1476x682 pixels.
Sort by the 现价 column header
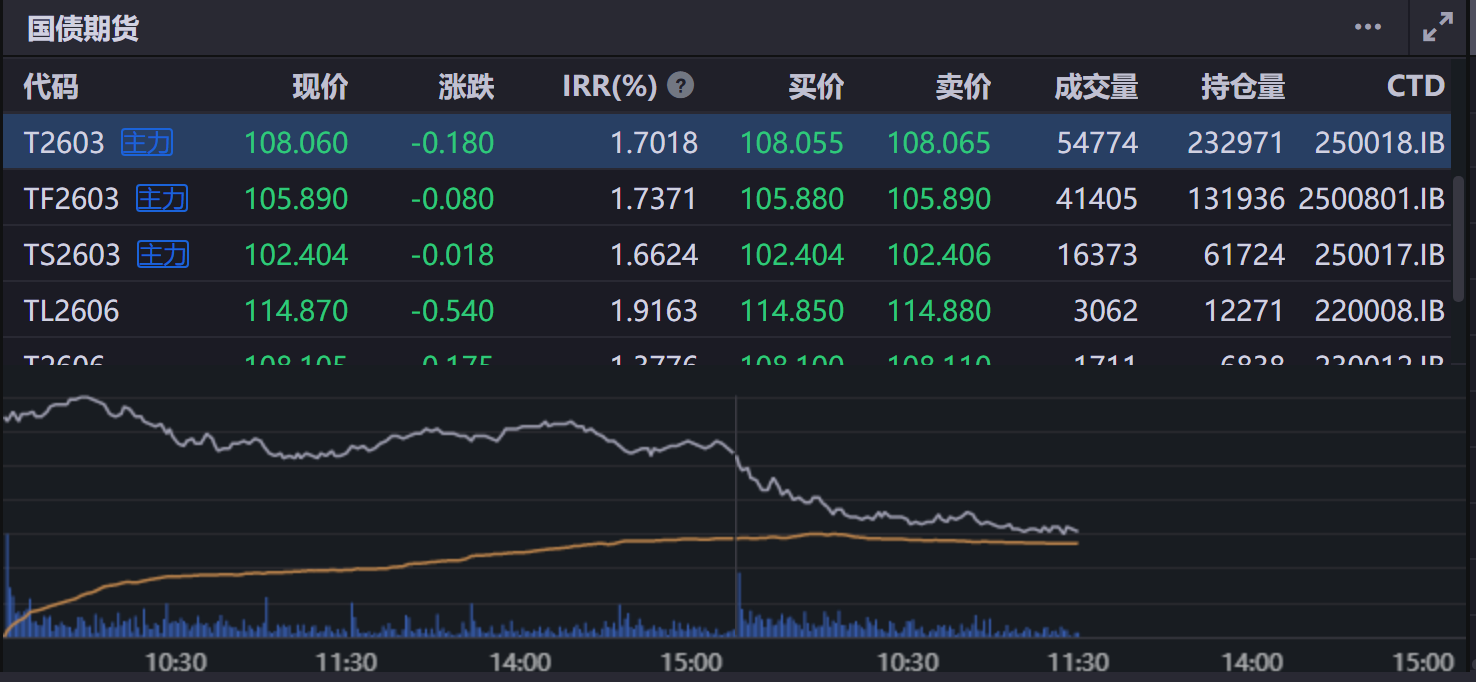[x=320, y=87]
